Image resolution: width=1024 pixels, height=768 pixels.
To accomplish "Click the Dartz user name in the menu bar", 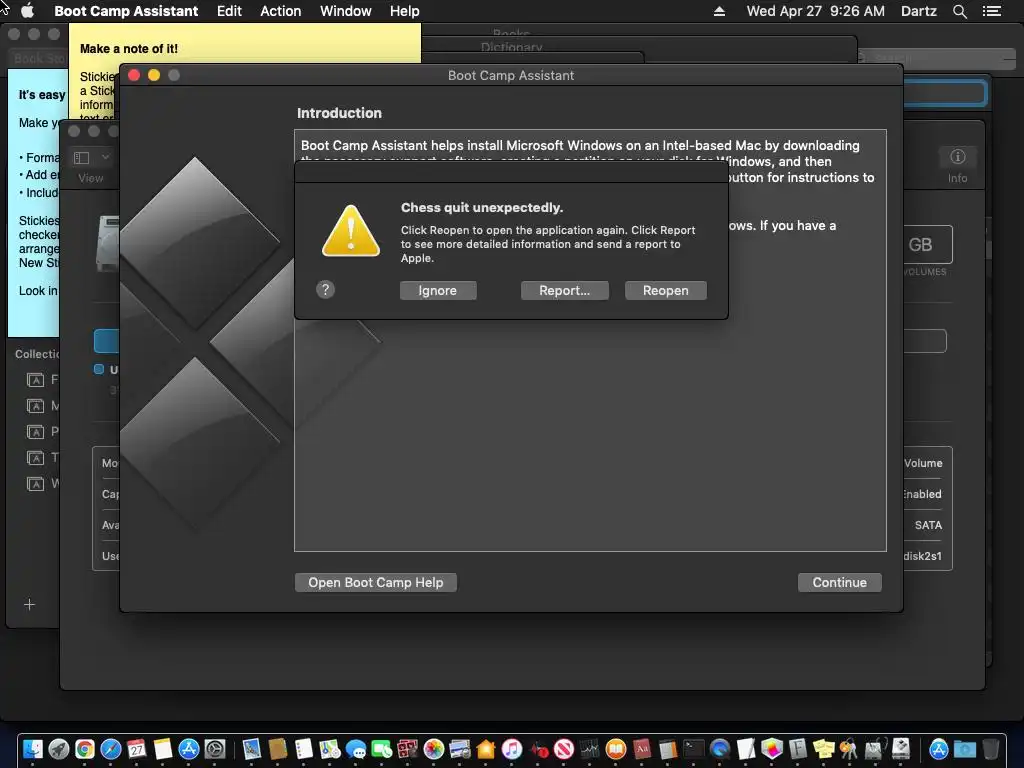I will point(918,11).
